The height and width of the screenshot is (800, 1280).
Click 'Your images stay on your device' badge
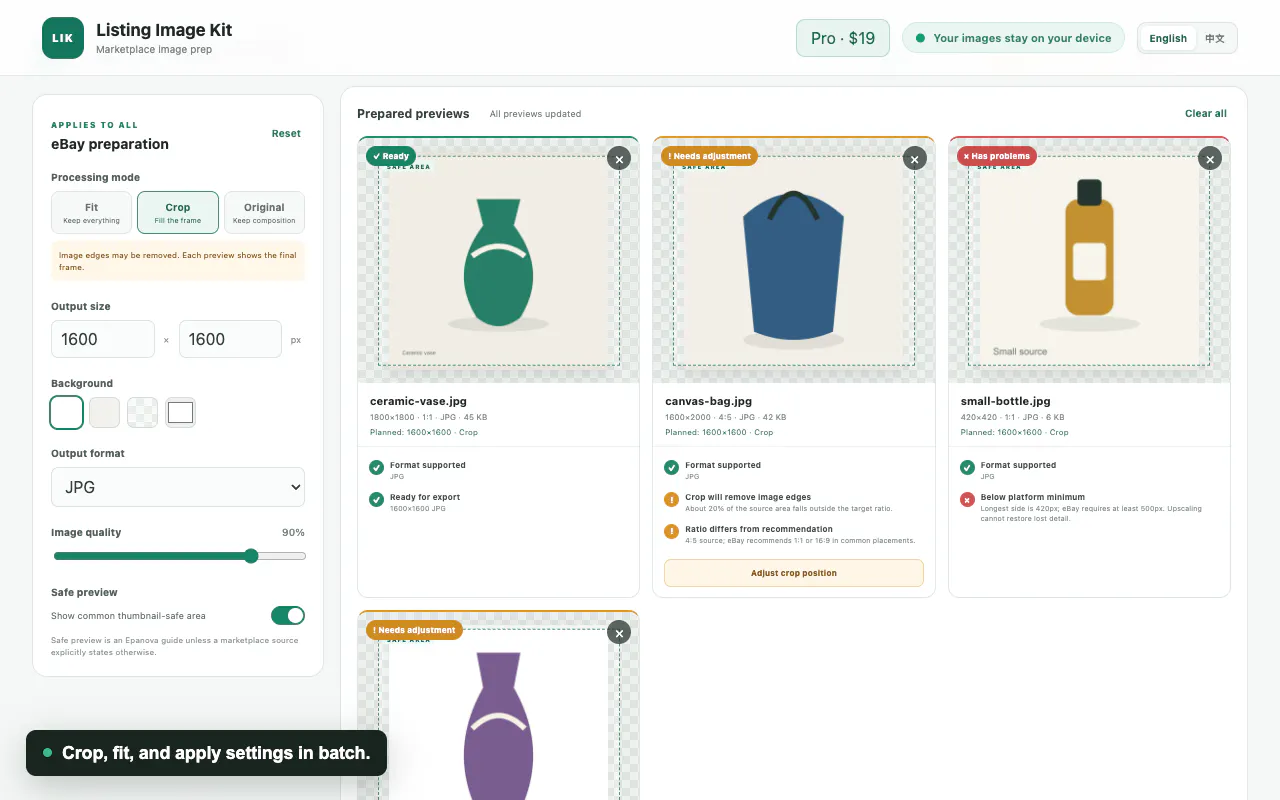1013,38
